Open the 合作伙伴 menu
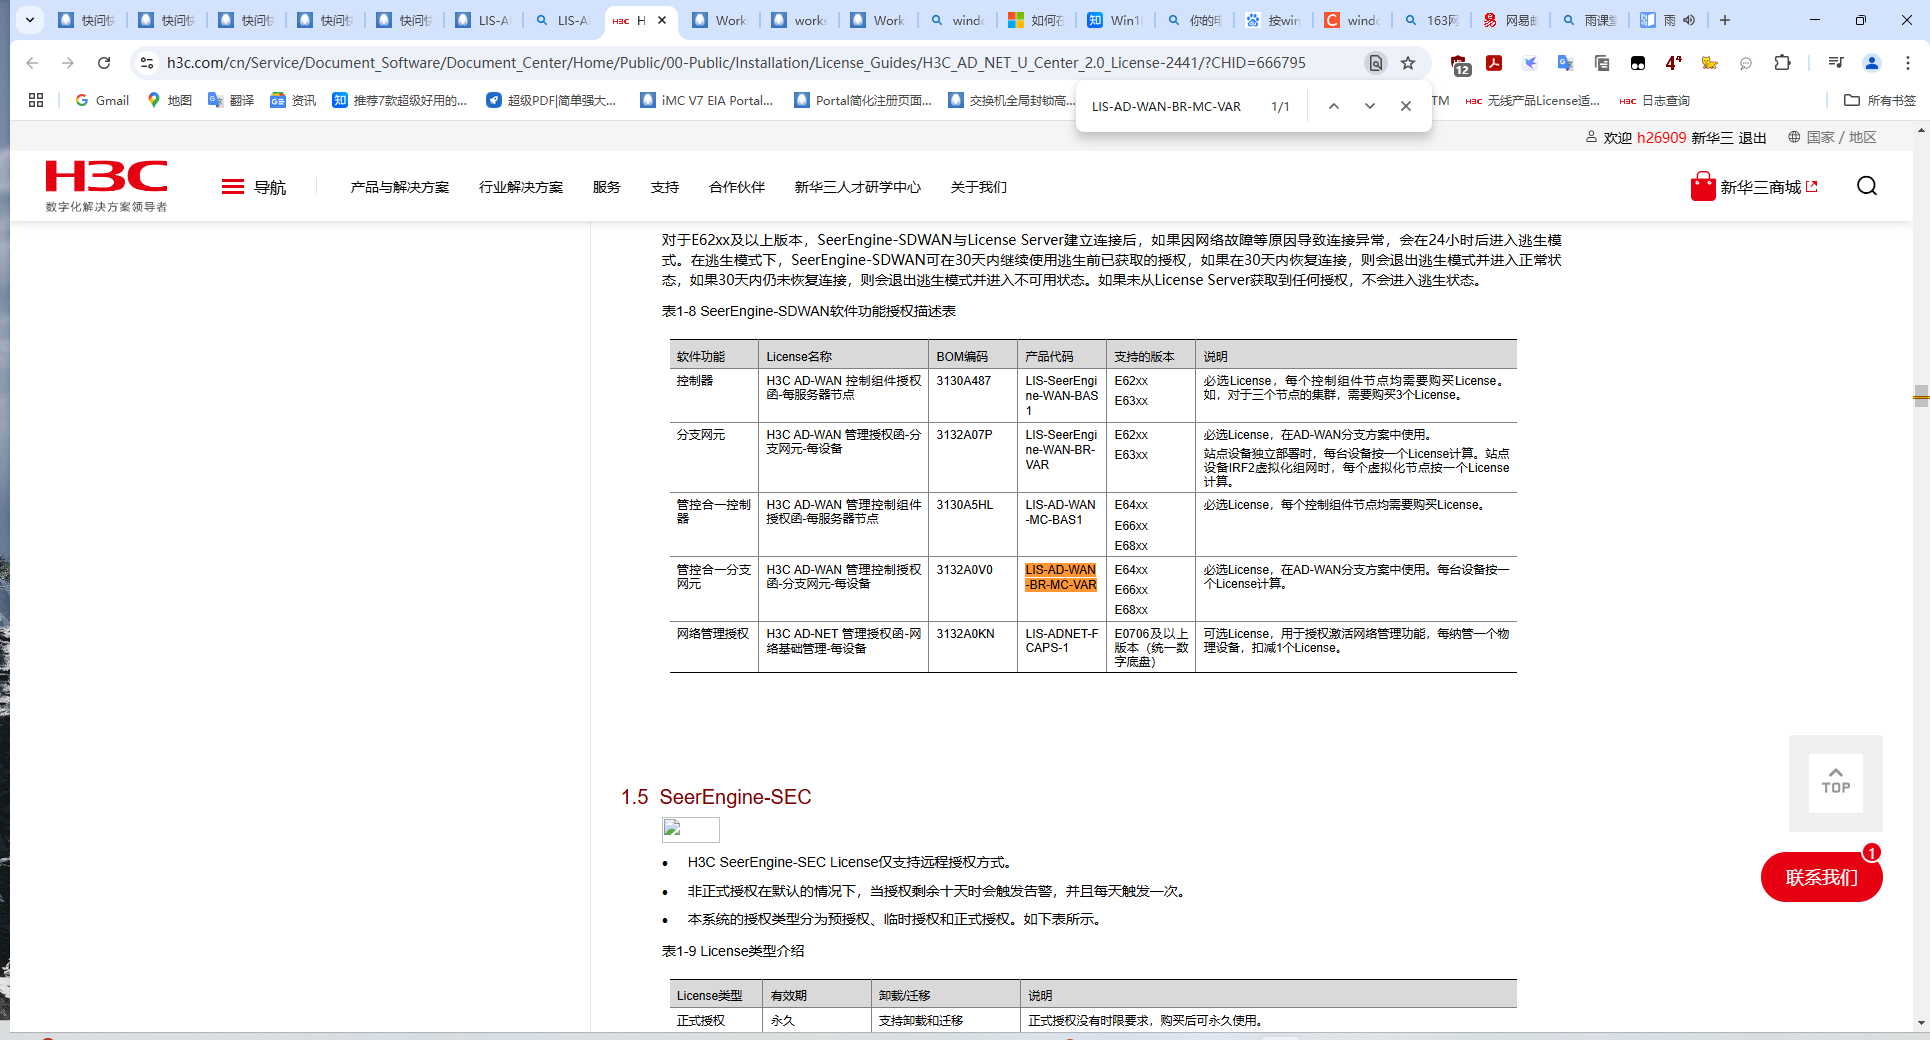Screen dimensions: 1930x1040 point(736,187)
